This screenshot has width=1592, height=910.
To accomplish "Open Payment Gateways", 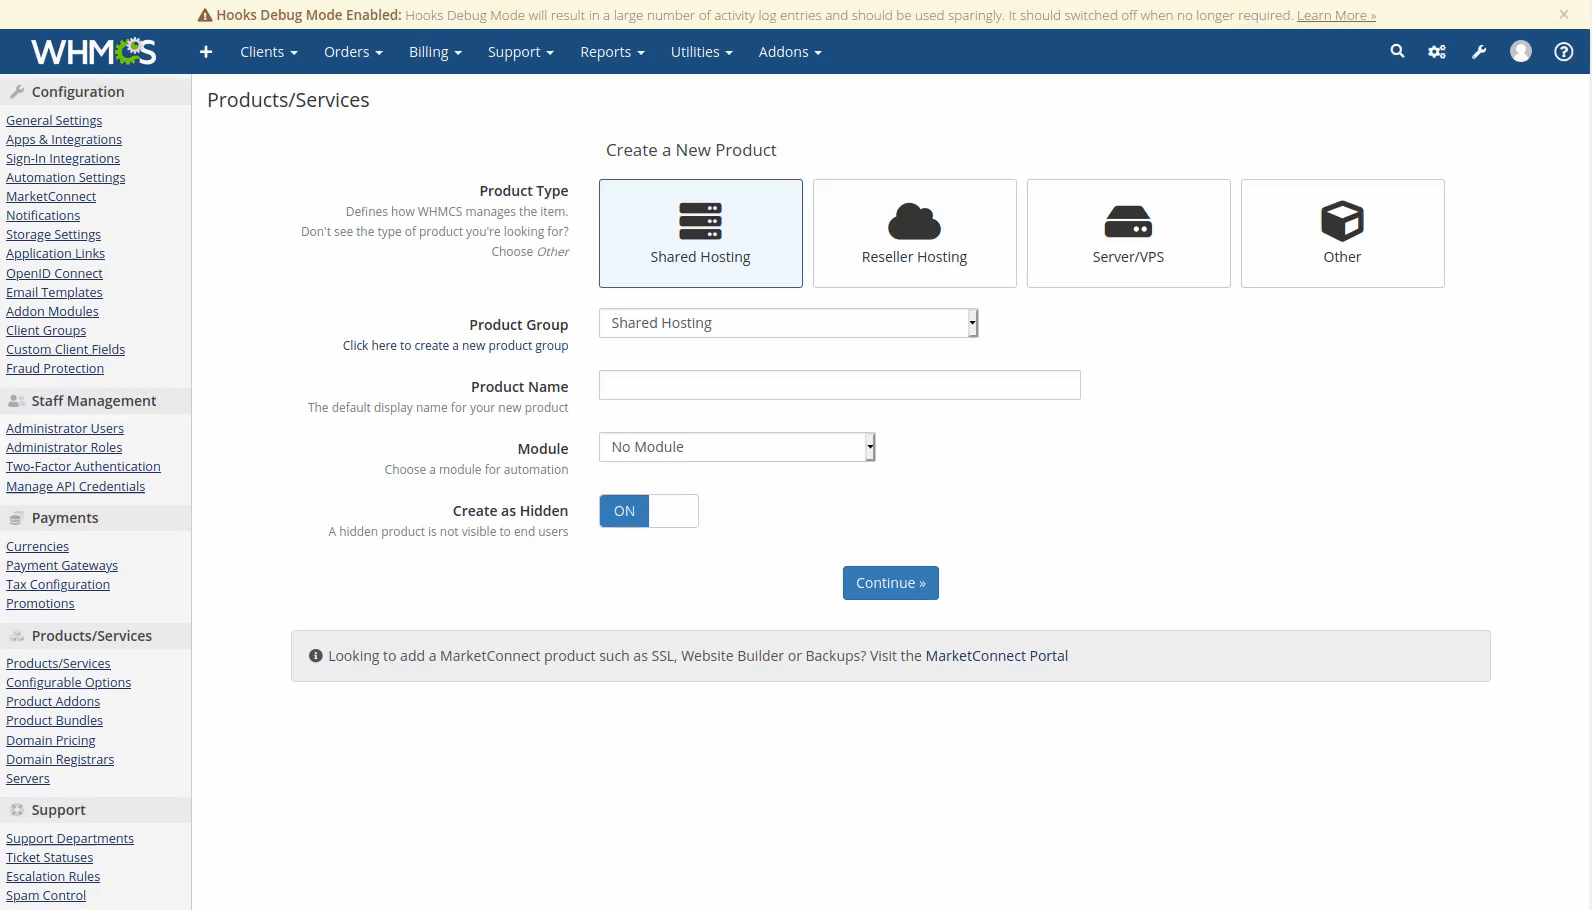I will click(62, 565).
